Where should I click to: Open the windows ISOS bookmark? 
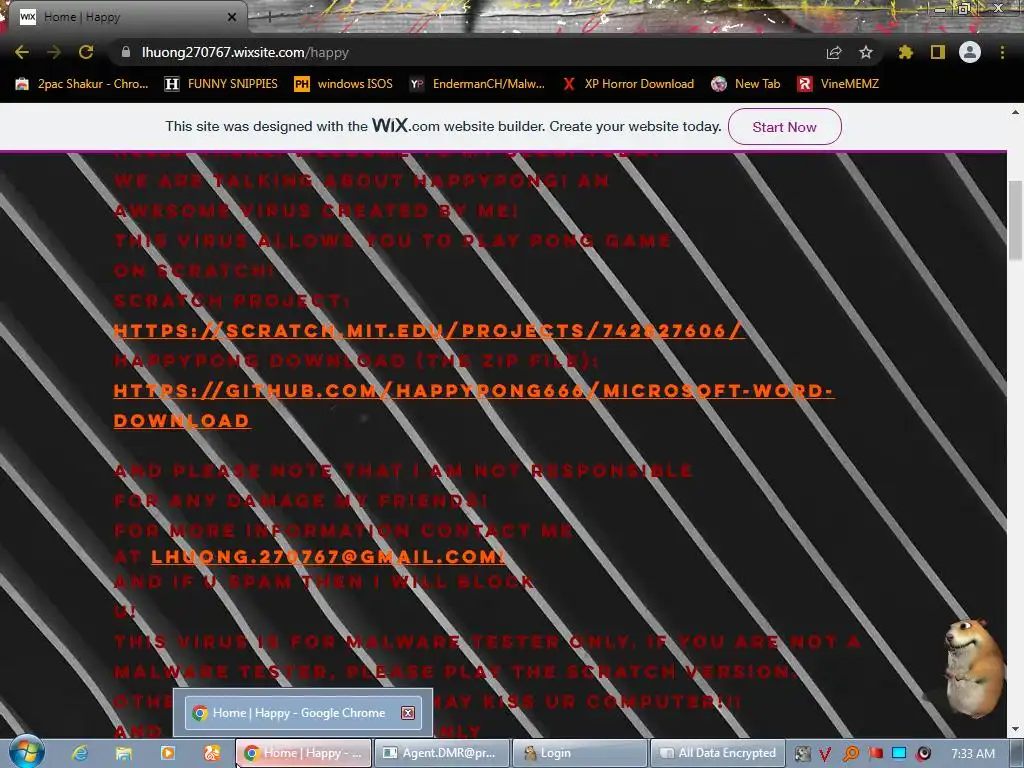(344, 84)
